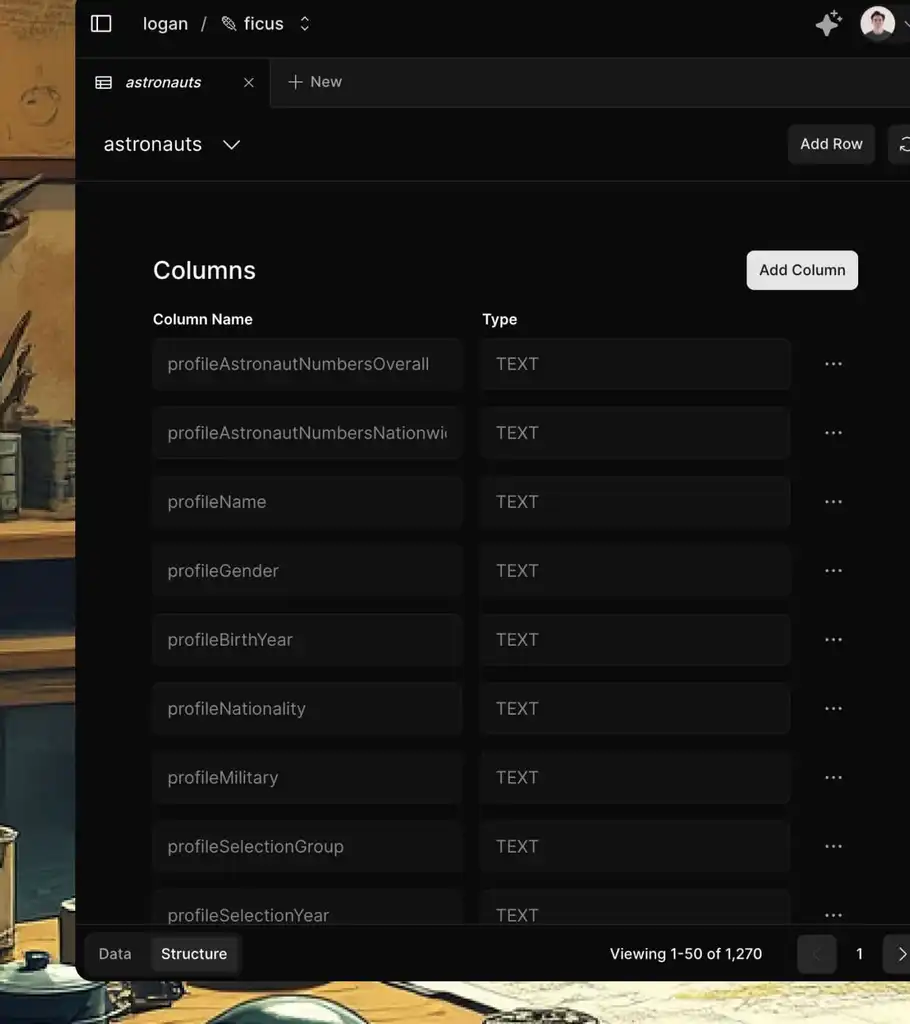The height and width of the screenshot is (1024, 910).
Task: Go to the next page arrow
Action: point(901,954)
